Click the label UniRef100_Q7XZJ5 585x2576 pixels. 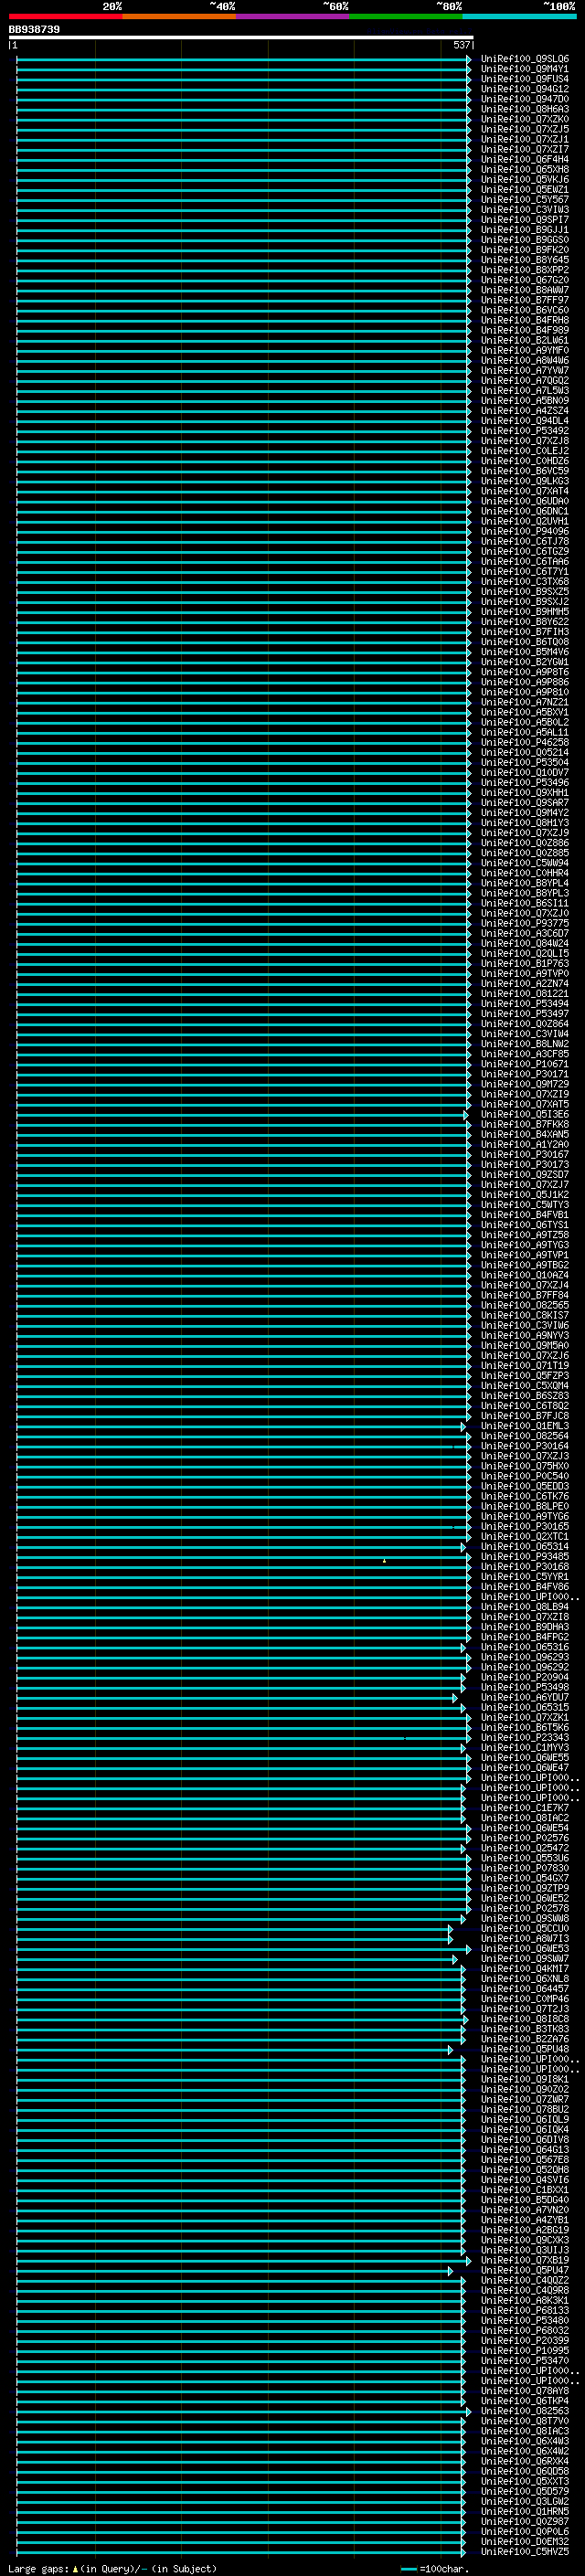pyautogui.click(x=524, y=129)
